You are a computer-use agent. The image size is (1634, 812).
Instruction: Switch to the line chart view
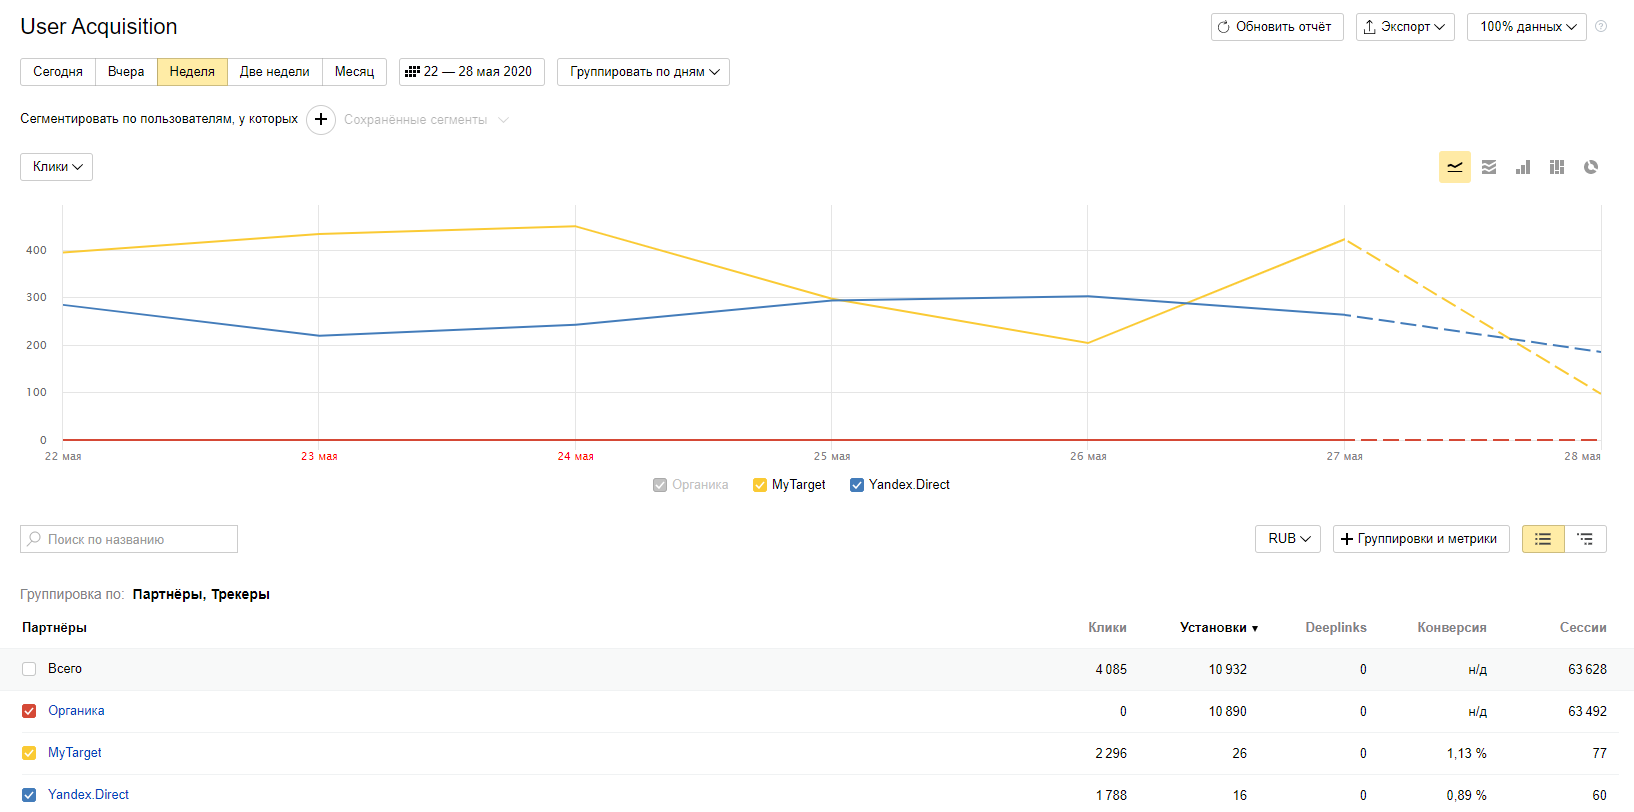(x=1454, y=167)
